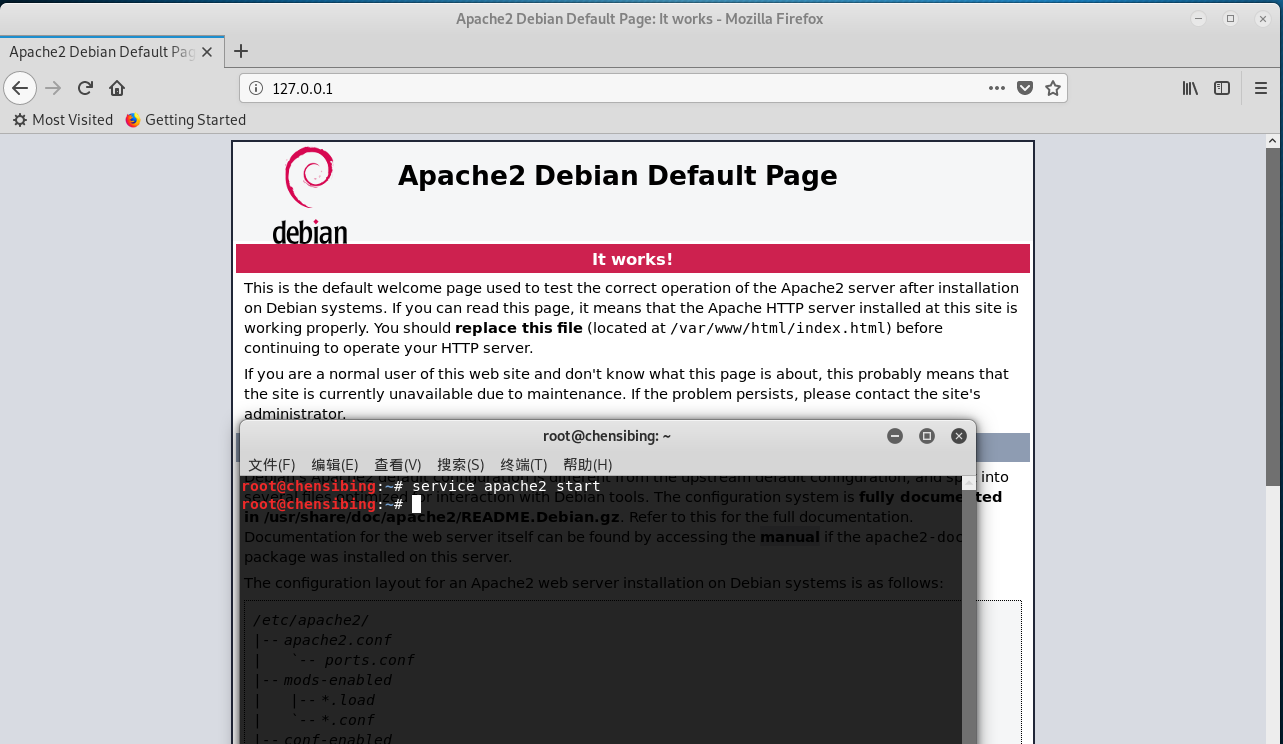Image resolution: width=1283 pixels, height=744 pixels.
Task: Open the Firefox hamburger menu
Action: [1261, 88]
